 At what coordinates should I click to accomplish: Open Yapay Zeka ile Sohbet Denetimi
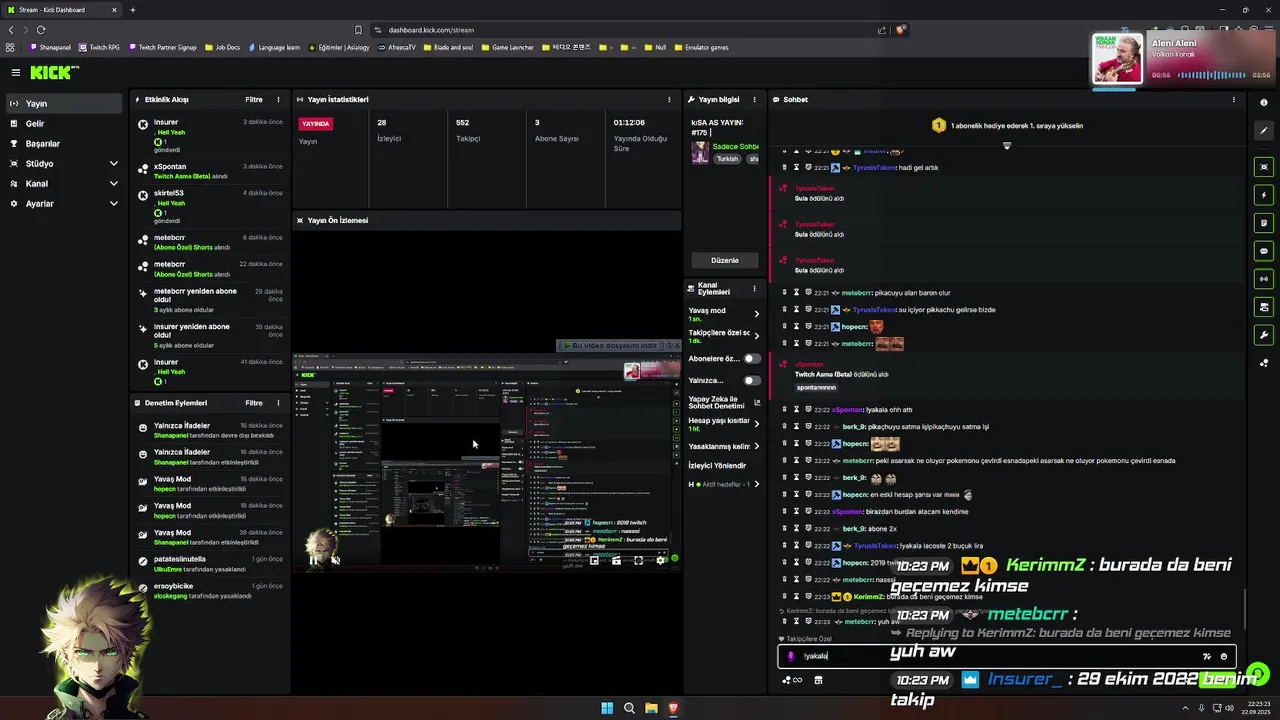pos(724,402)
